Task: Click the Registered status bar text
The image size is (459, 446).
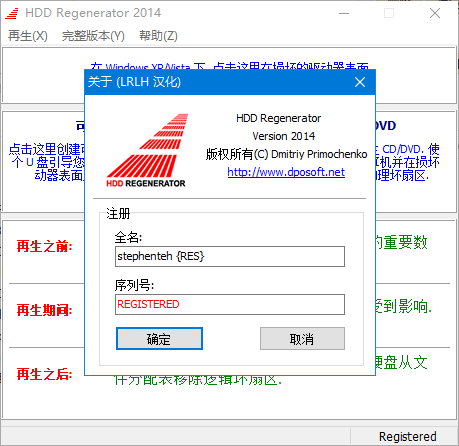Action: (408, 437)
